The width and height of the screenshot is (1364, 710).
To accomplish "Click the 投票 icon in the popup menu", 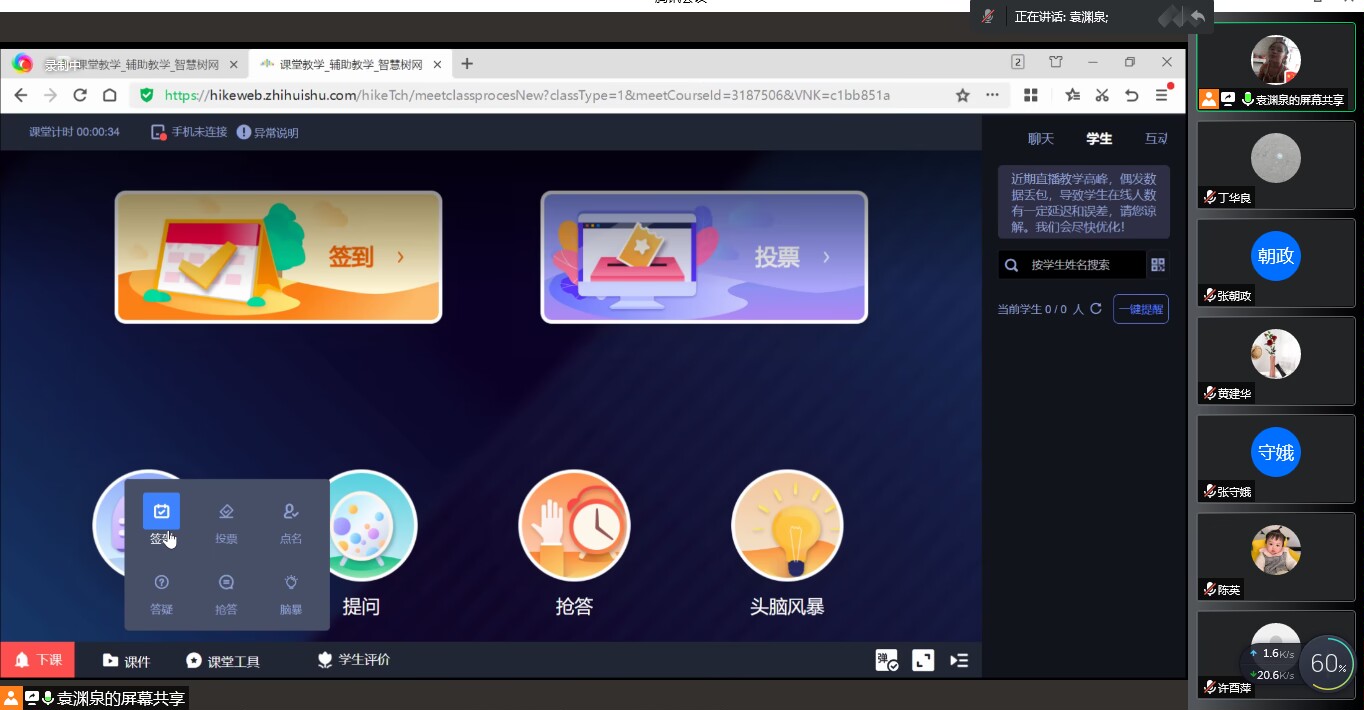I will tap(226, 512).
